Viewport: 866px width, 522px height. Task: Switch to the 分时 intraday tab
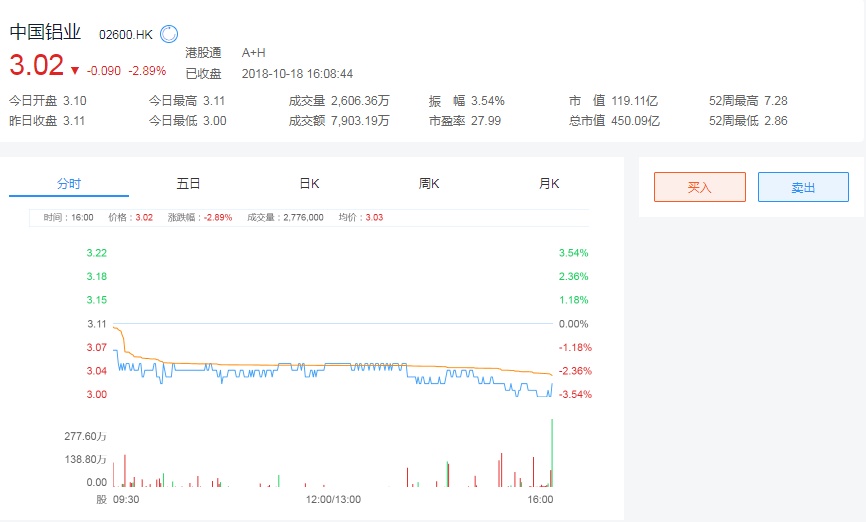click(69, 184)
